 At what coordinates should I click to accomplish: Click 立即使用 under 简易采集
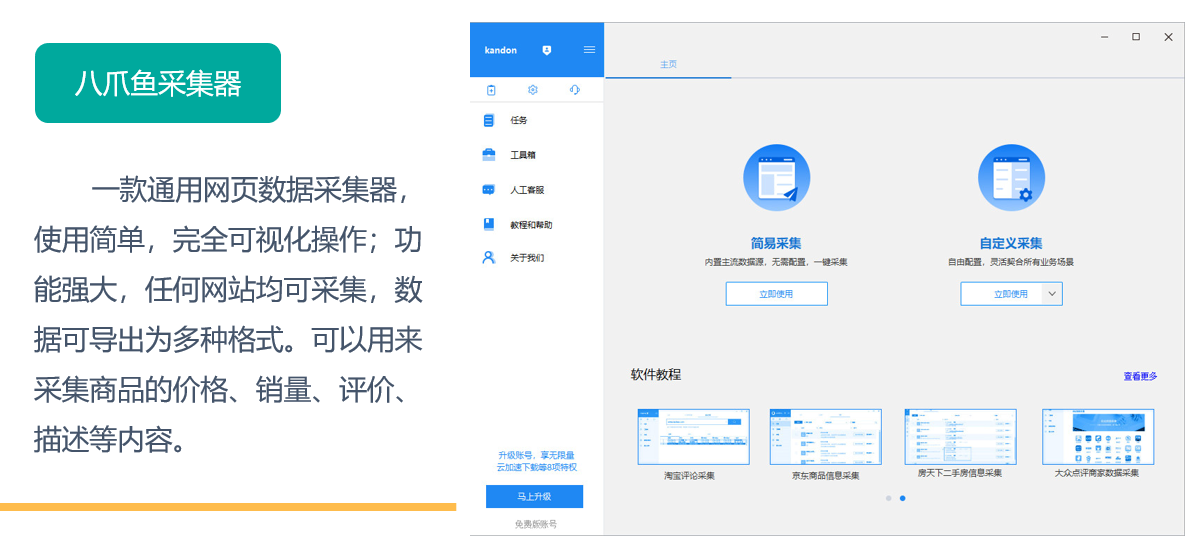click(x=776, y=294)
